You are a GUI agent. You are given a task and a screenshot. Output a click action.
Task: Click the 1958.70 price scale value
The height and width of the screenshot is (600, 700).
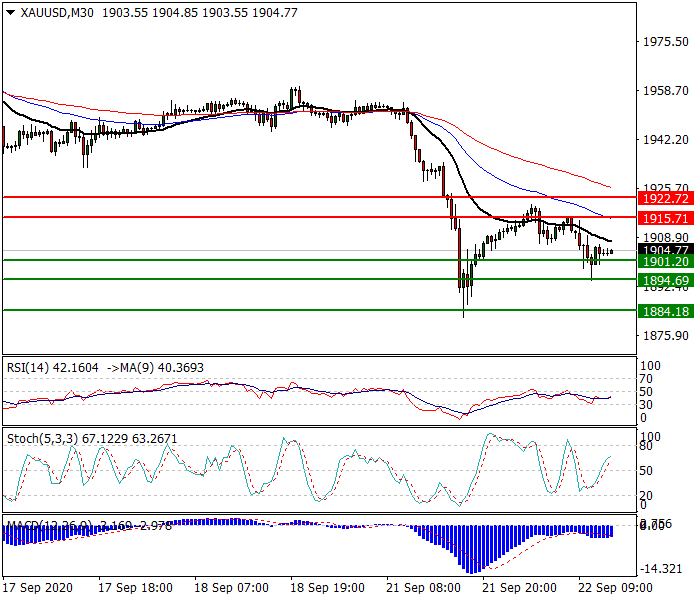click(x=666, y=91)
